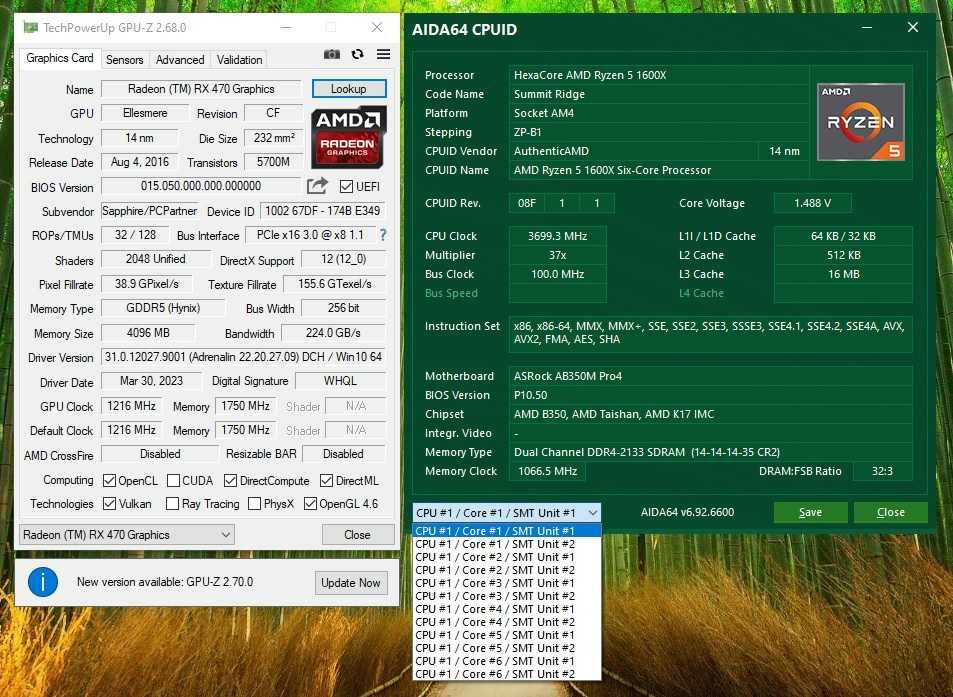Select CPU #1 / Core #6 / SMT Unit #2
953x697 pixels.
[507, 674]
